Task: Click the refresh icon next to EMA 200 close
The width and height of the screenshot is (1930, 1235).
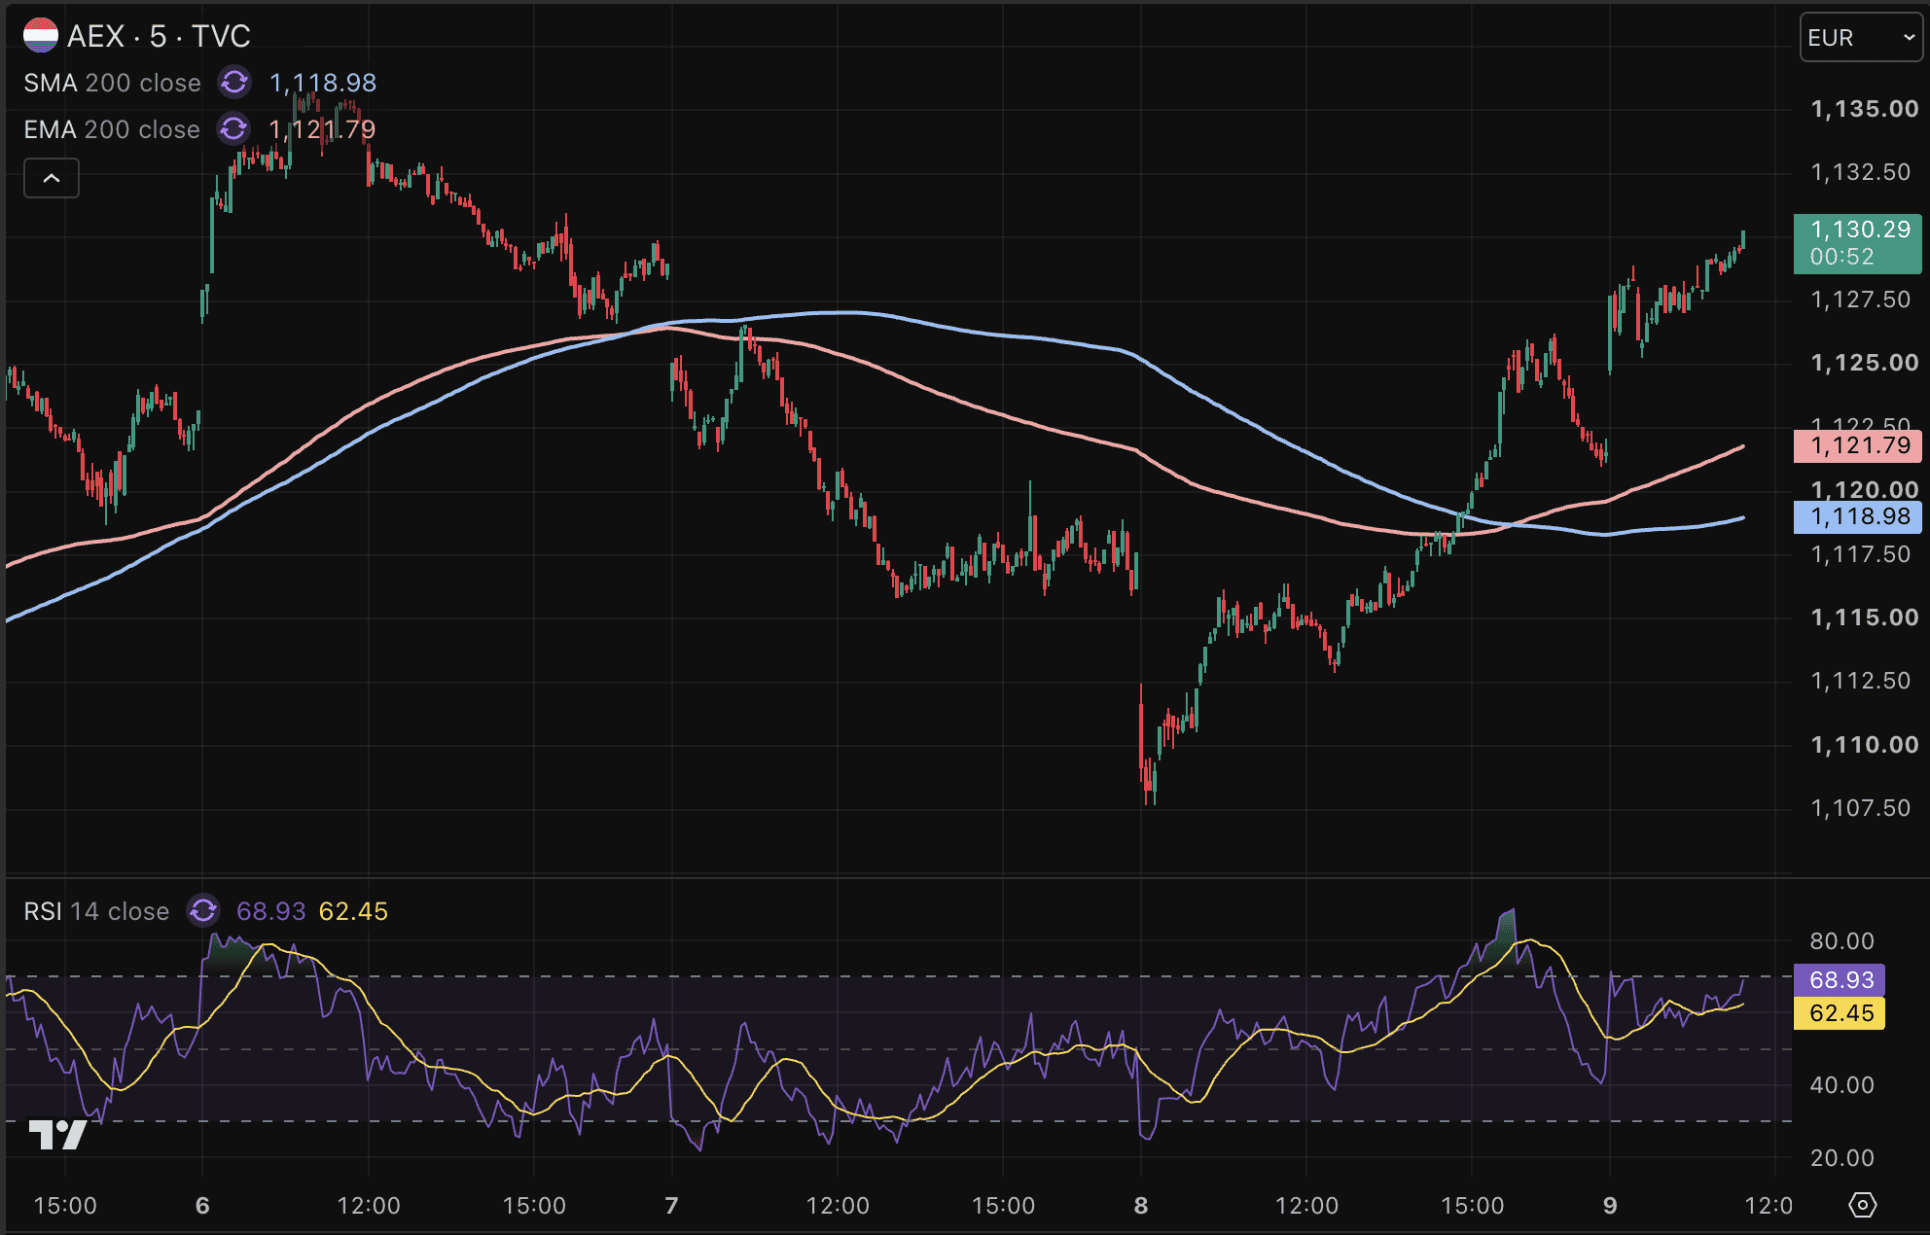Action: point(234,129)
